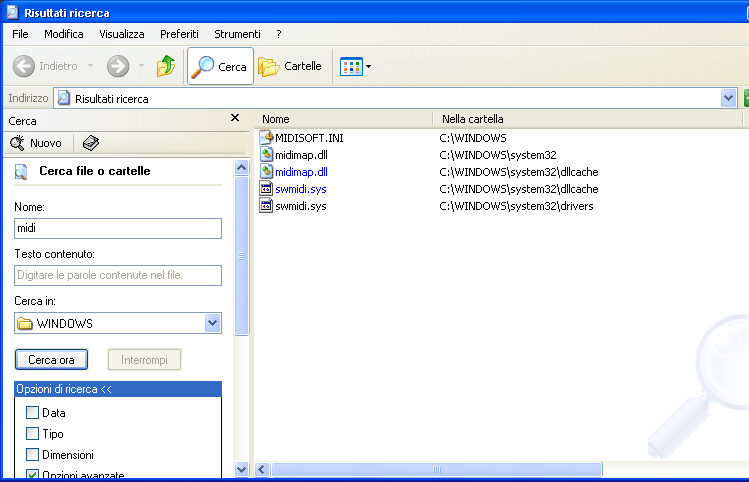
Task: Sort by Nella cartella column header
Action: [588, 119]
